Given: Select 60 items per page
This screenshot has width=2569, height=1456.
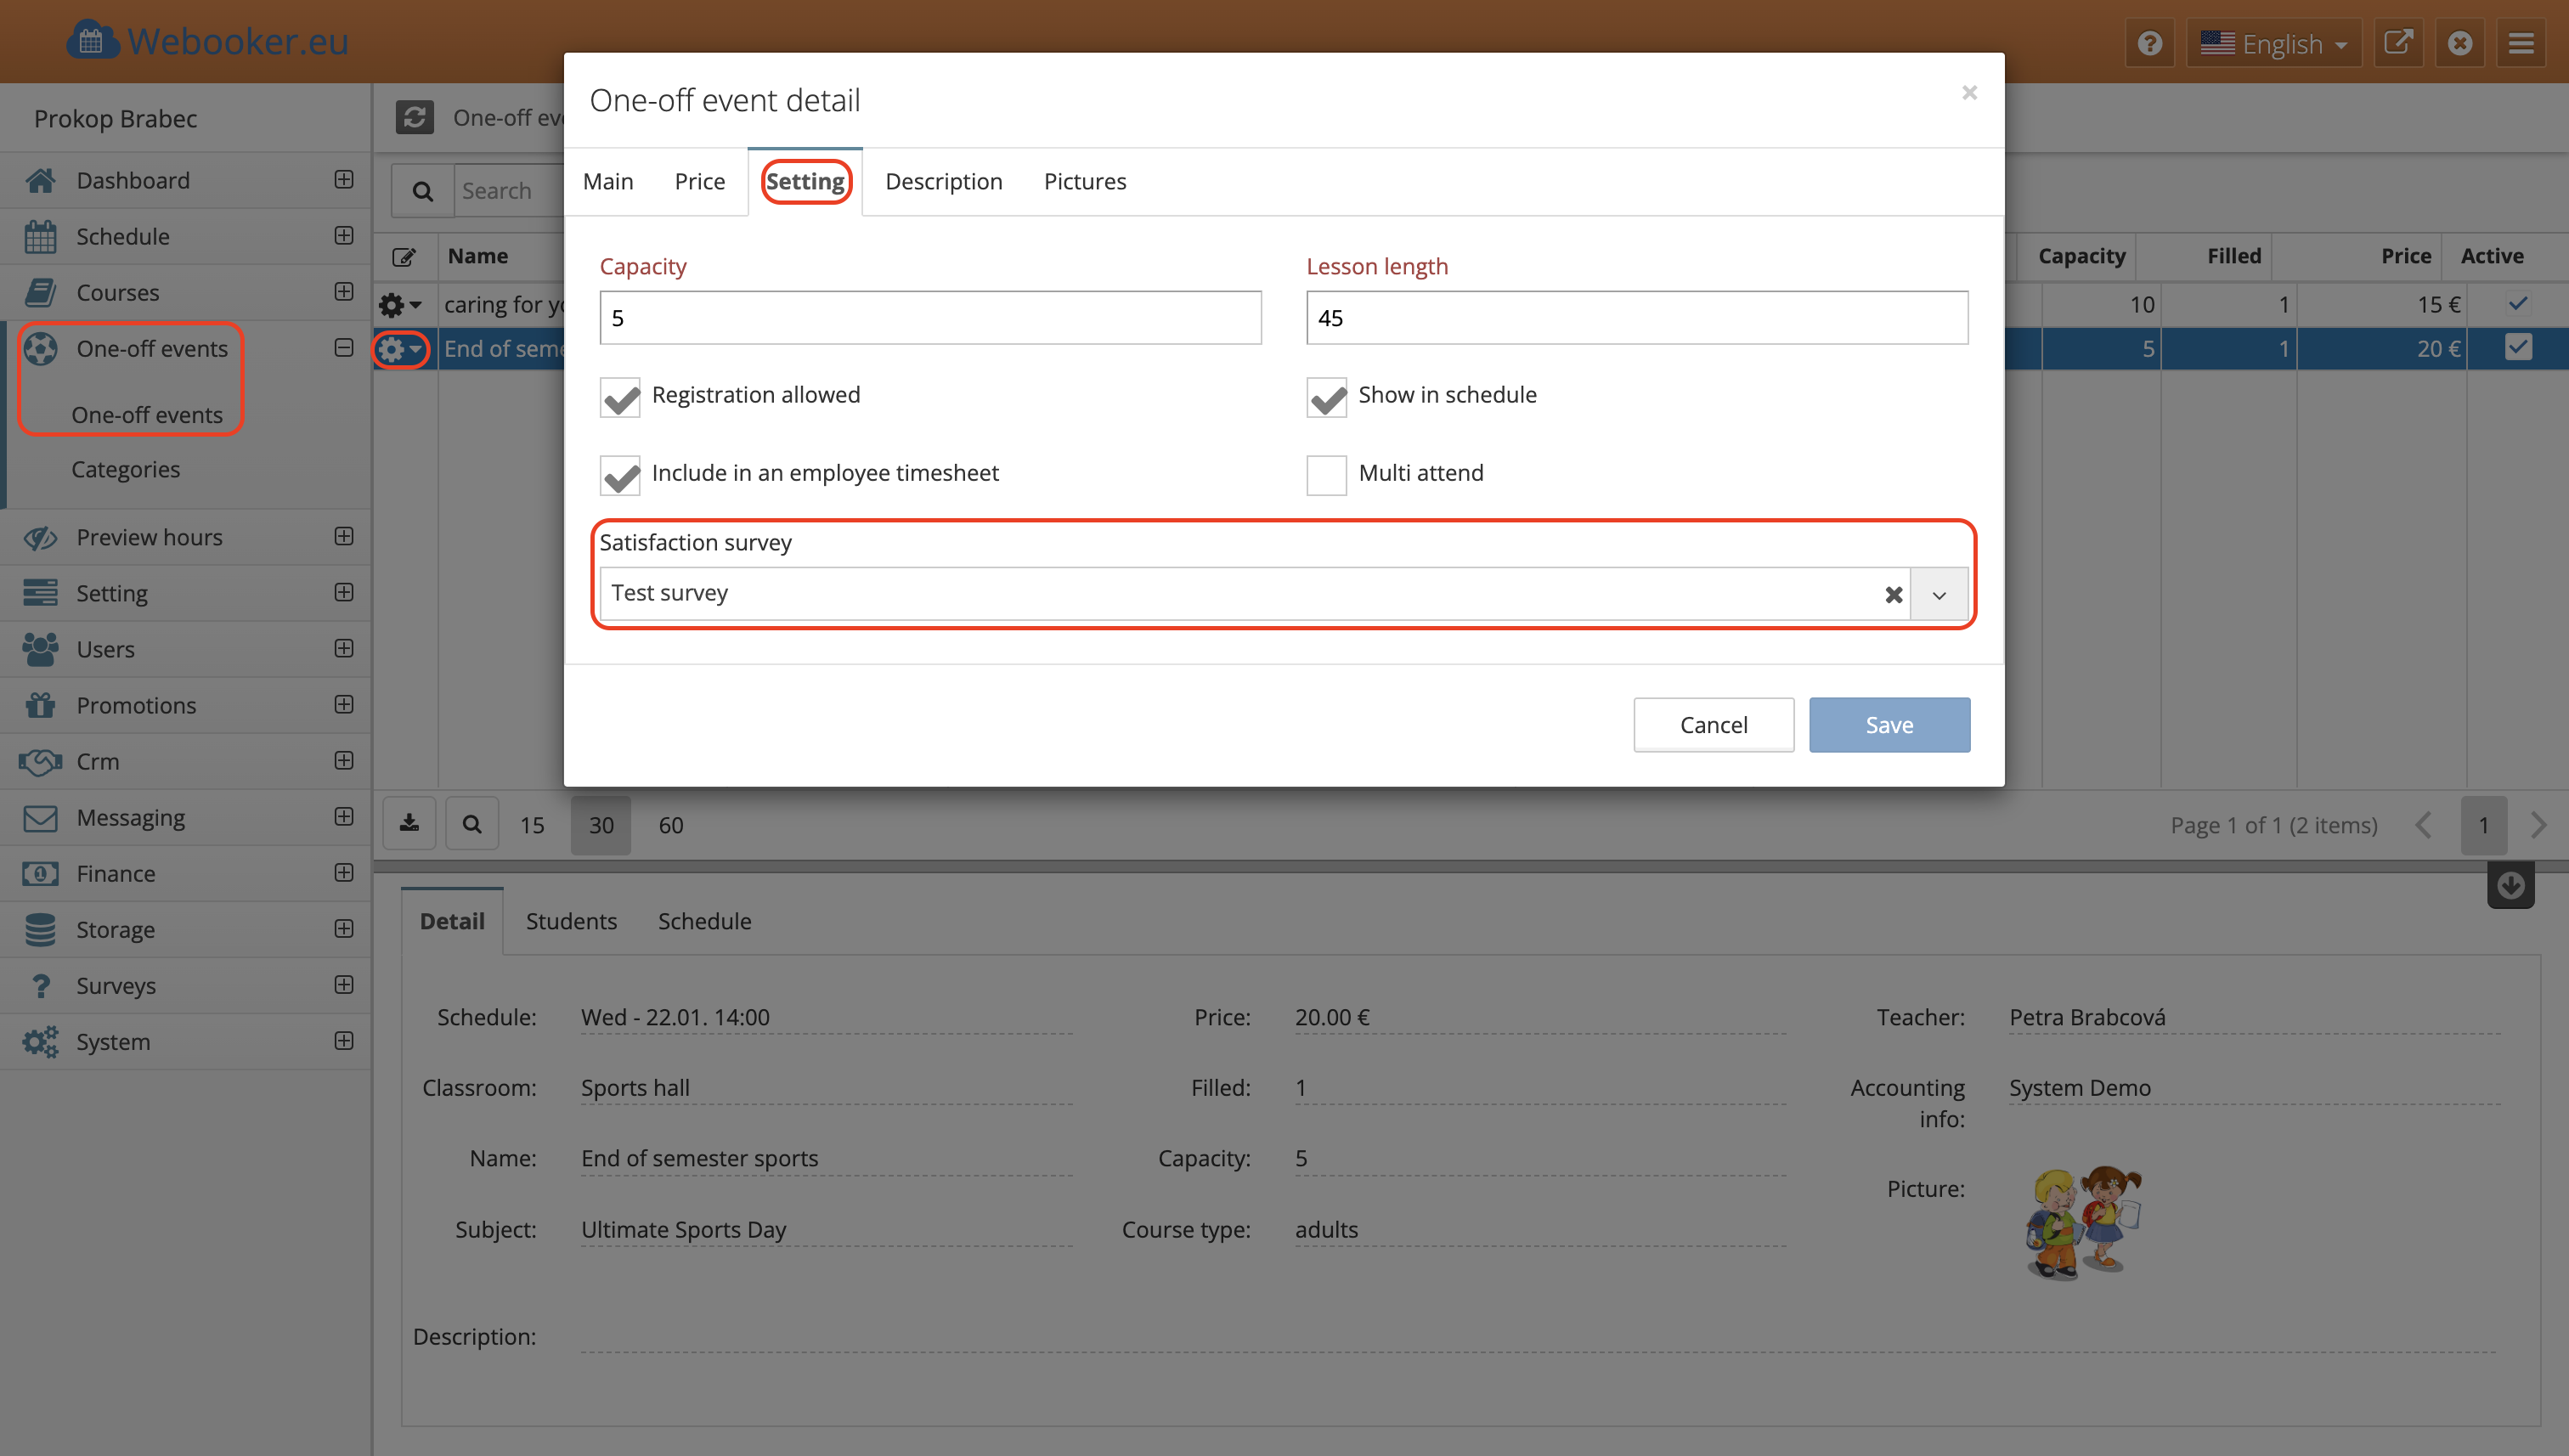Looking at the screenshot, I should 670,825.
